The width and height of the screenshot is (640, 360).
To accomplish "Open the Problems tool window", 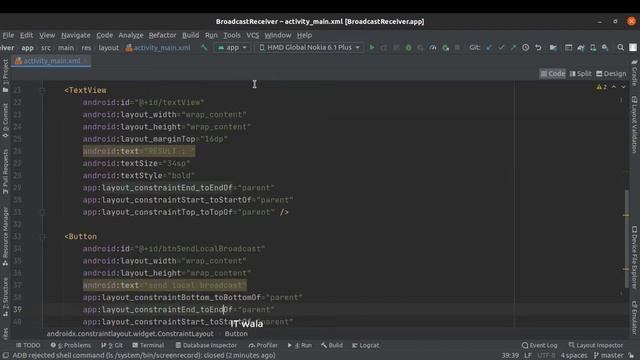I will 71,345.
